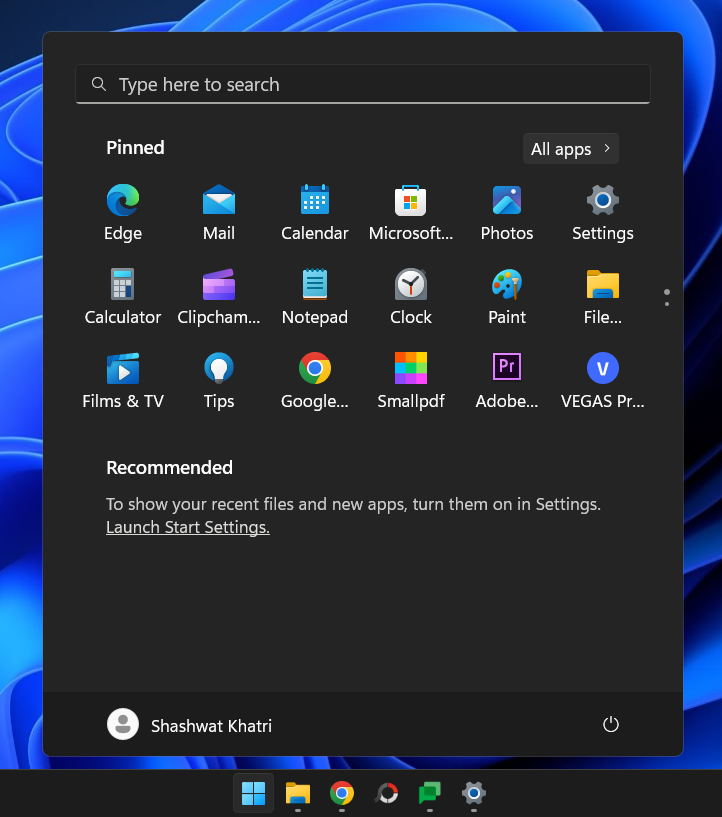Launch the Mail app
The width and height of the screenshot is (722, 817).
(219, 212)
